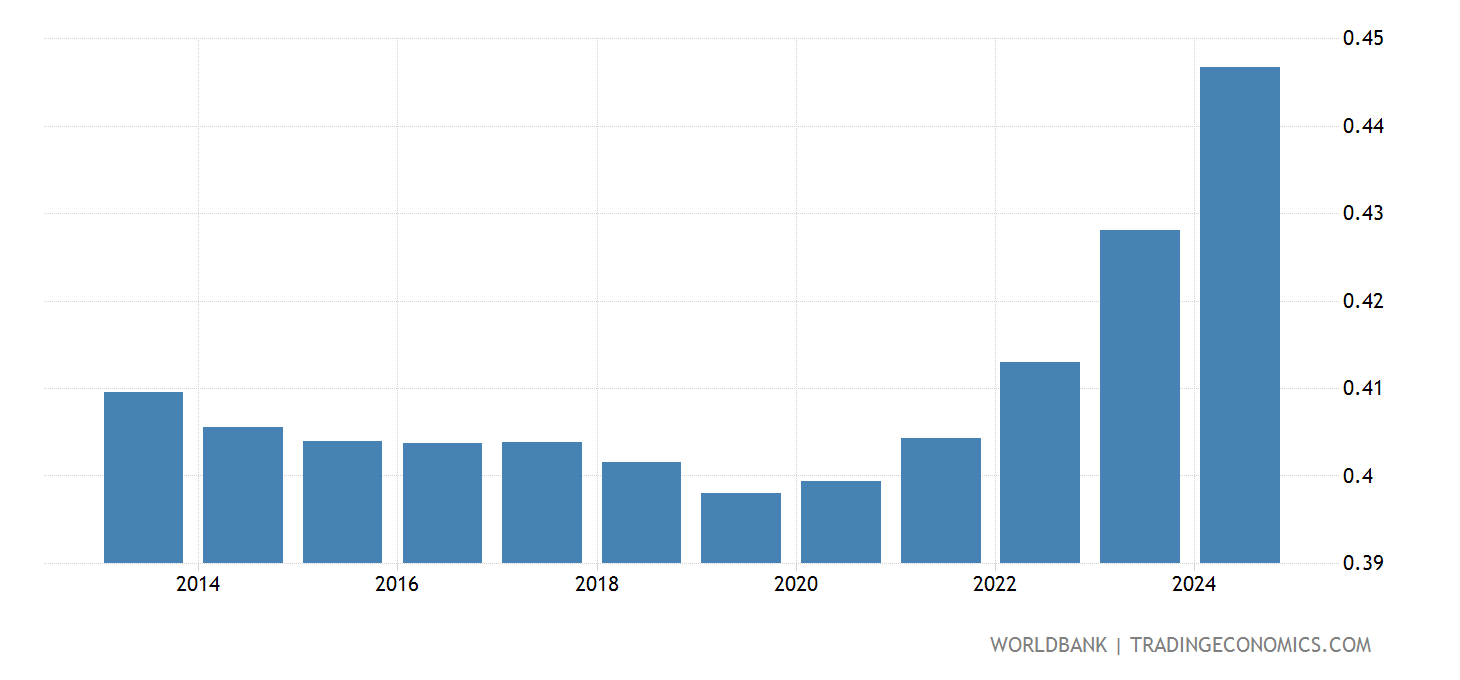Screen dimensions: 1460x680
Task: Select the 0.44 y-axis value
Action: pos(1362,126)
